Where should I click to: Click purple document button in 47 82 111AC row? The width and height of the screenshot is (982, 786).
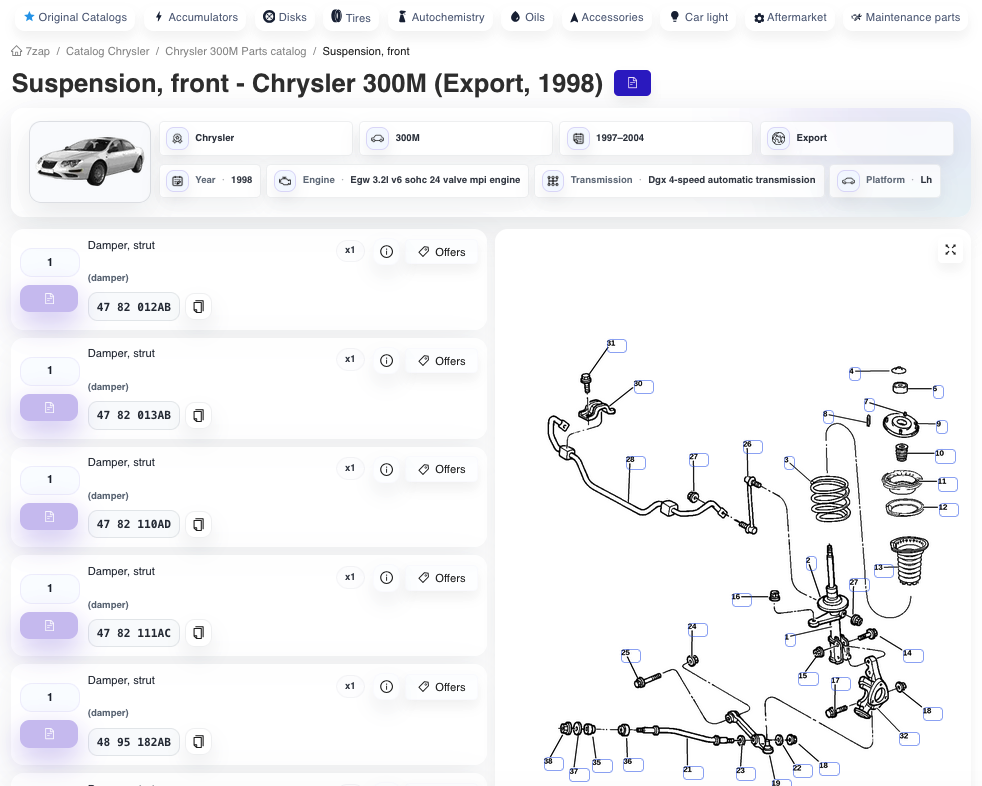click(49, 626)
